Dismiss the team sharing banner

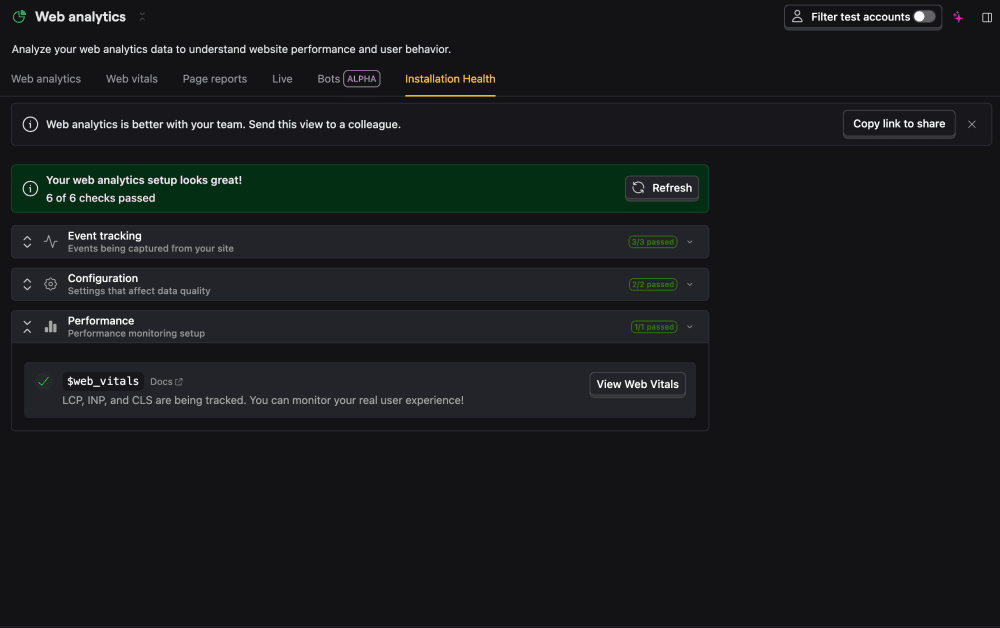pyautogui.click(x=971, y=124)
